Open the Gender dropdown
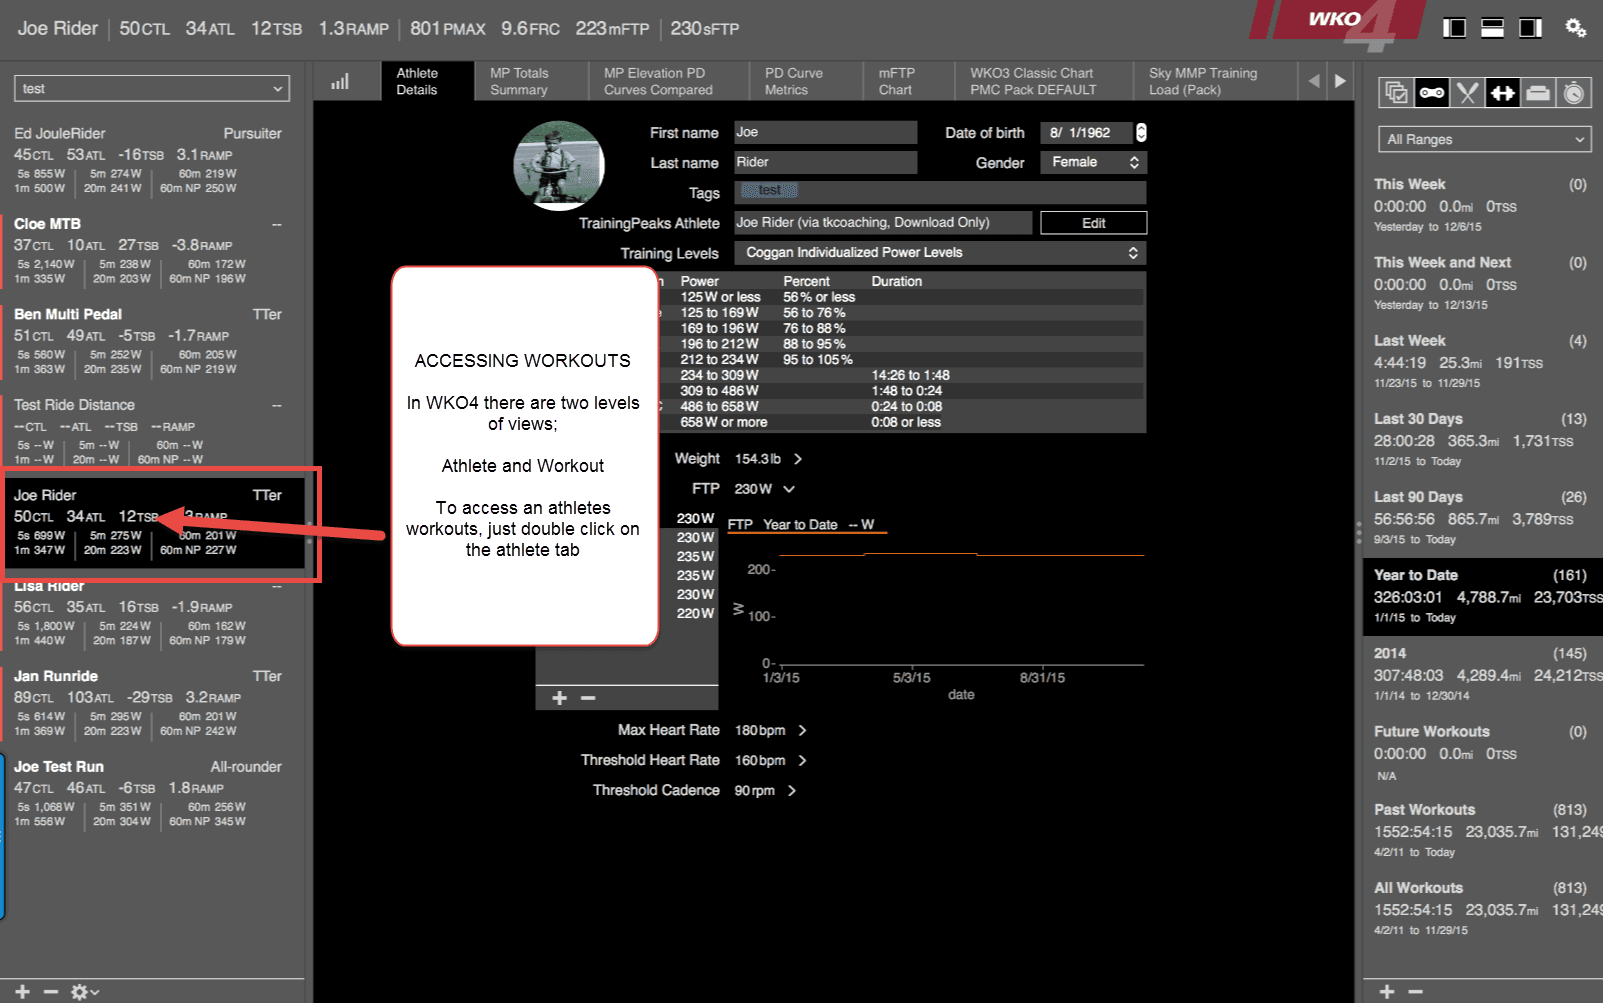 tap(1093, 162)
